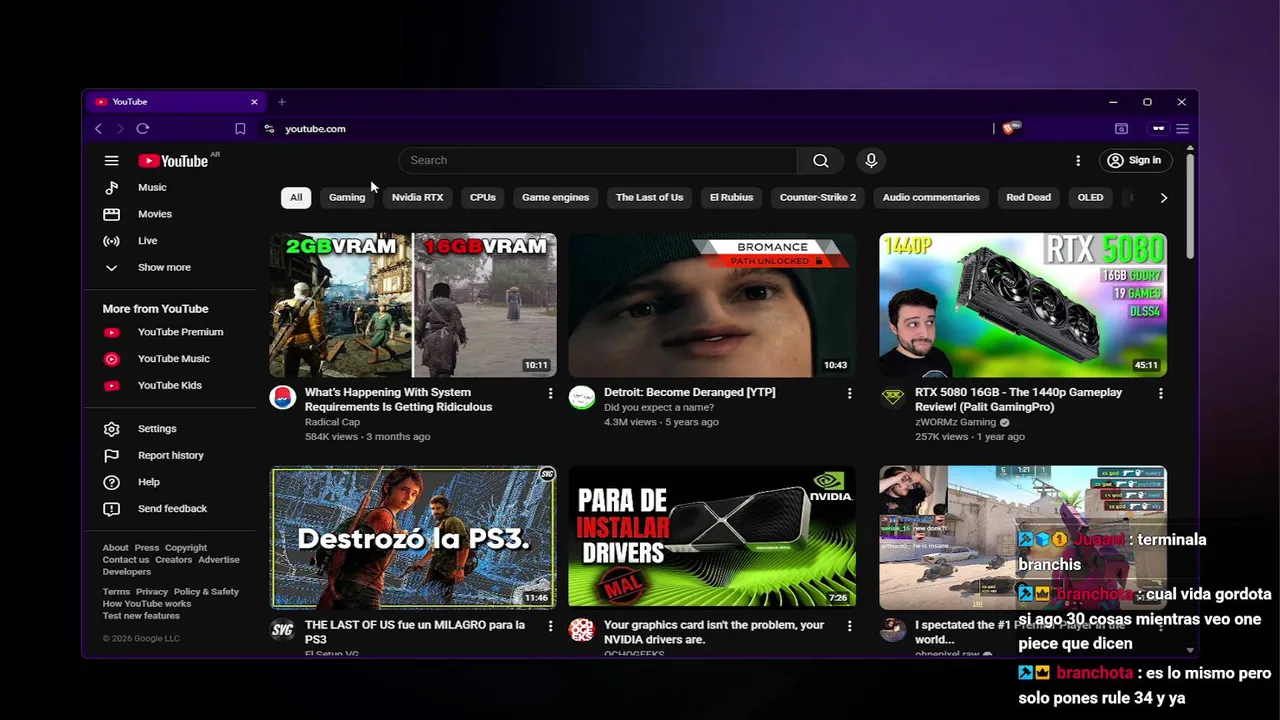The width and height of the screenshot is (1280, 720).
Task: Open options menu for Detroit: Become Deranged video
Action: pos(850,393)
